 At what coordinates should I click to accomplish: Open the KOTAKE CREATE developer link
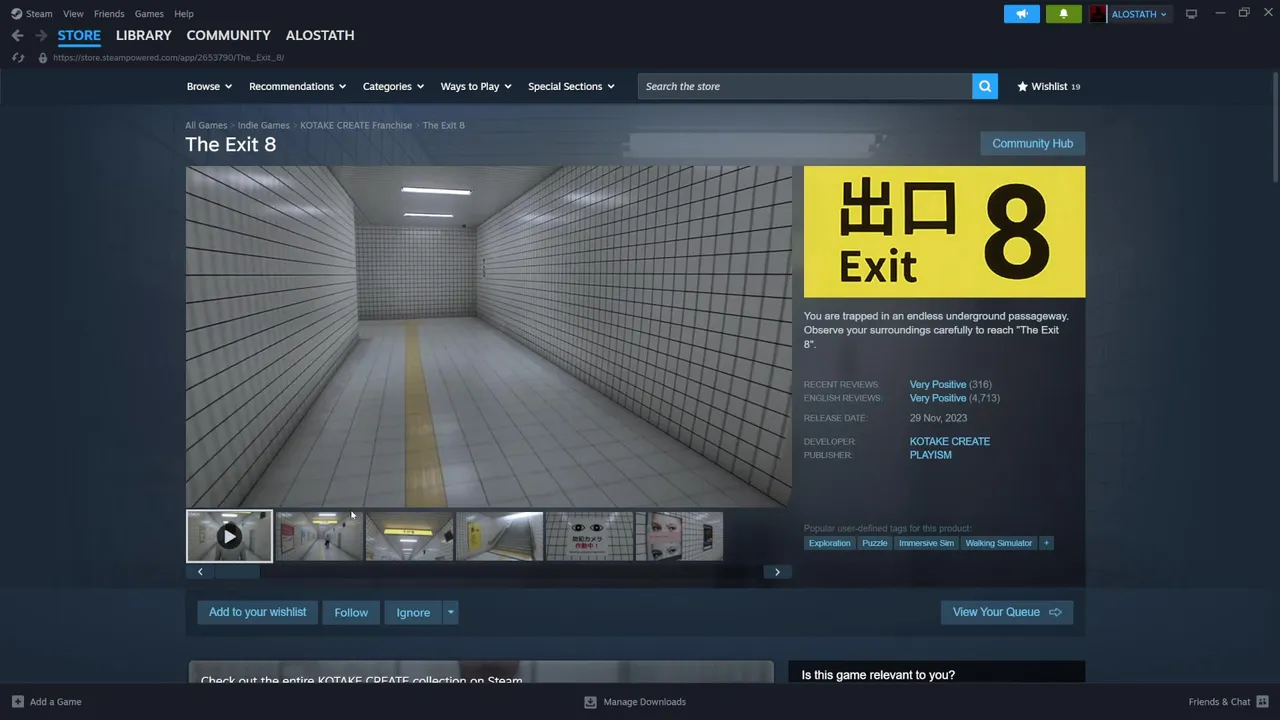coord(950,441)
